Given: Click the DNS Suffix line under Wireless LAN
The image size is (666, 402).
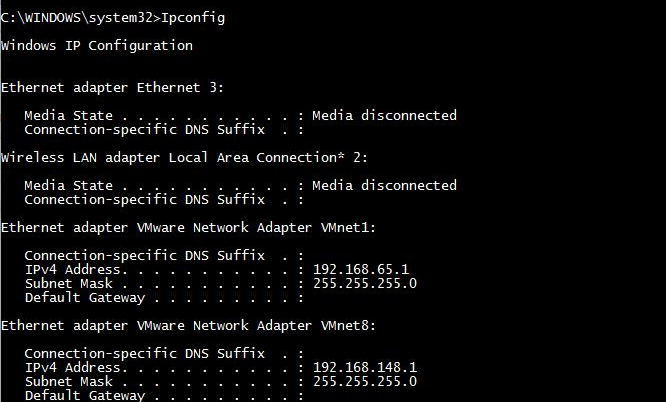Looking at the screenshot, I should (x=164, y=199).
